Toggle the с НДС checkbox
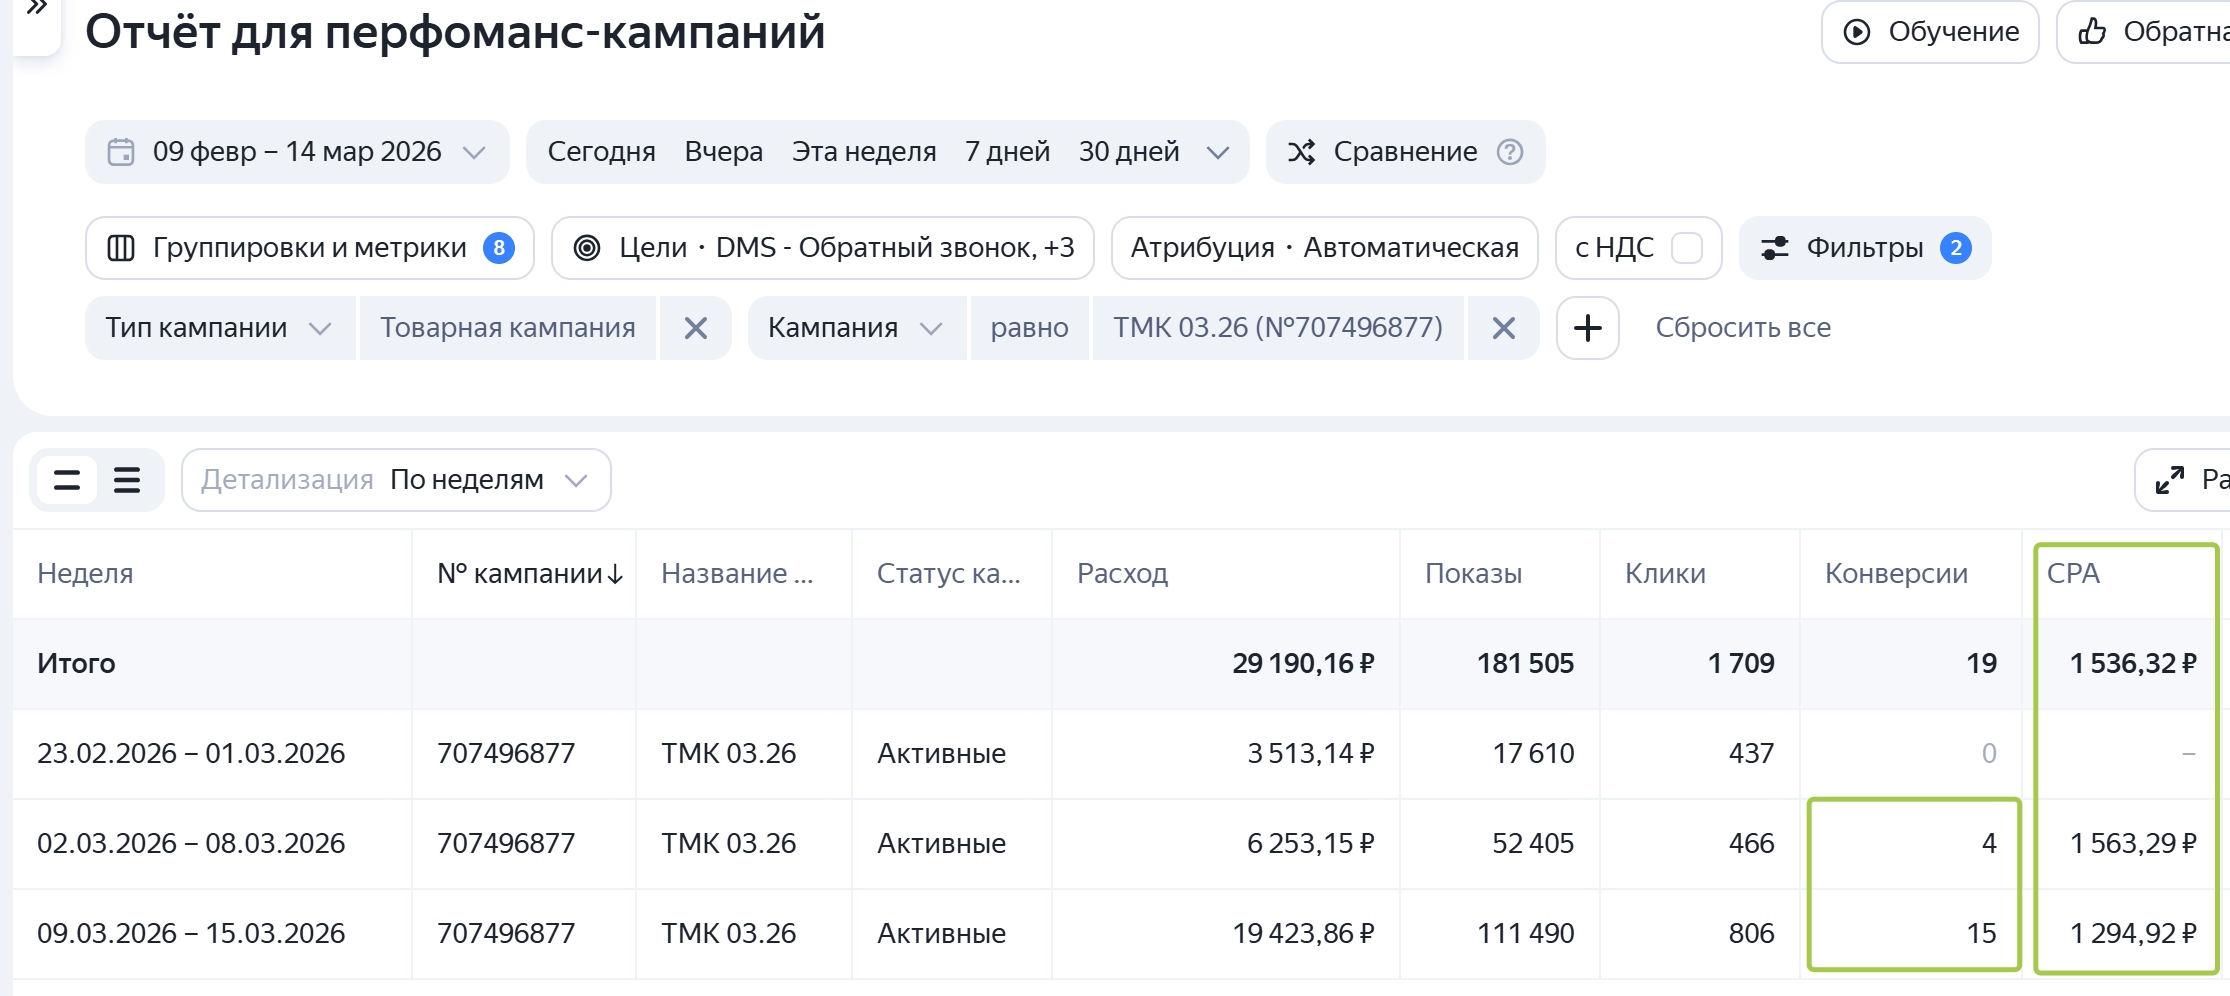Viewport: 2230px width, 996px height. pos(1687,248)
